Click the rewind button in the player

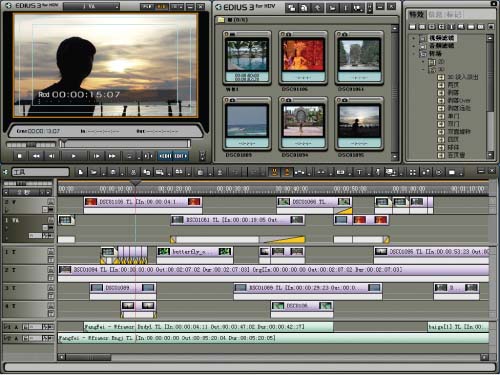pos(36,156)
